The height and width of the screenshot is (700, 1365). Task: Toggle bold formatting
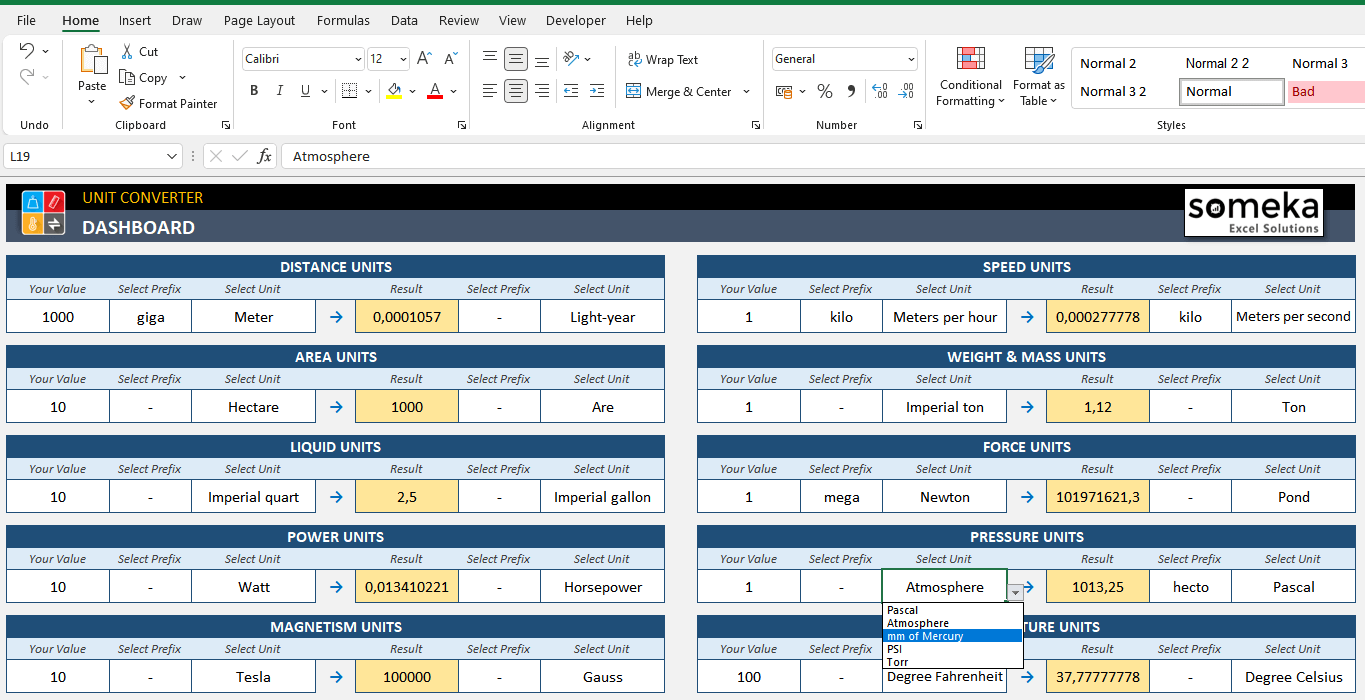(x=253, y=90)
